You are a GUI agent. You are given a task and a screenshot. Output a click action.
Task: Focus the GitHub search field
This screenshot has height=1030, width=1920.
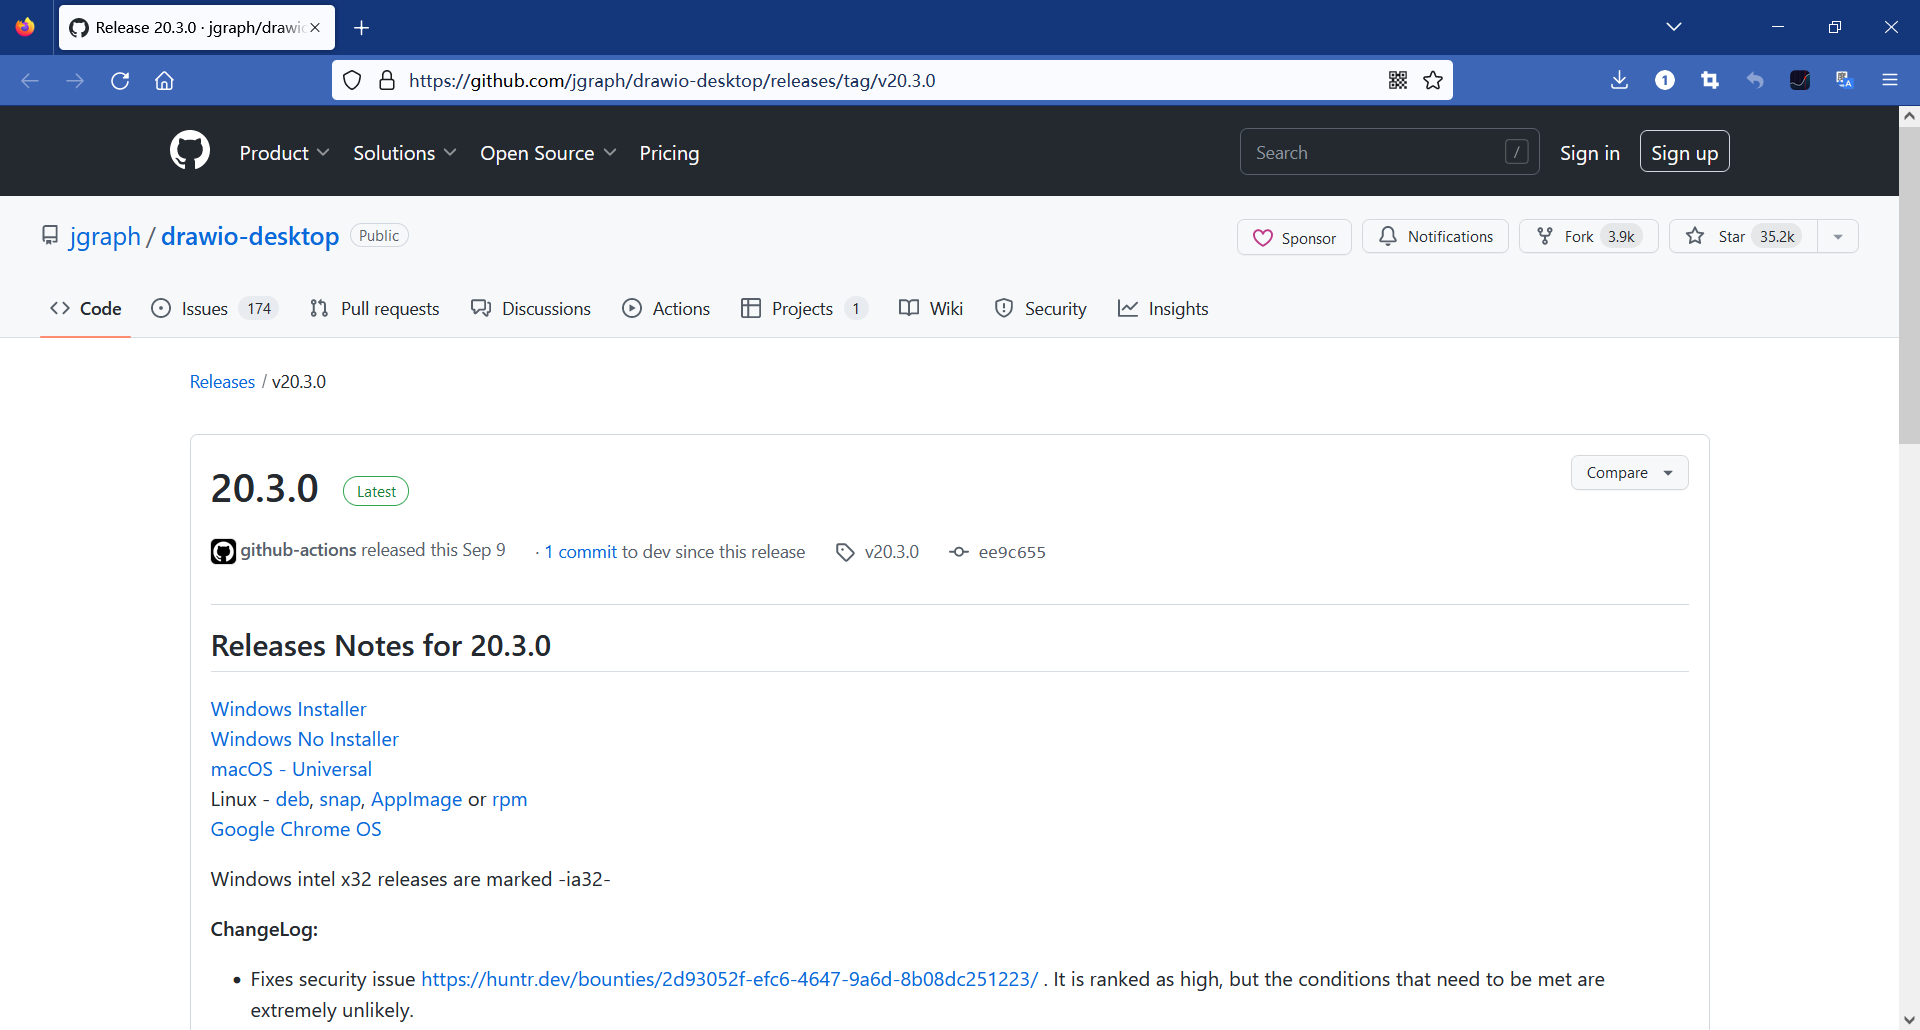pyautogui.click(x=1389, y=152)
